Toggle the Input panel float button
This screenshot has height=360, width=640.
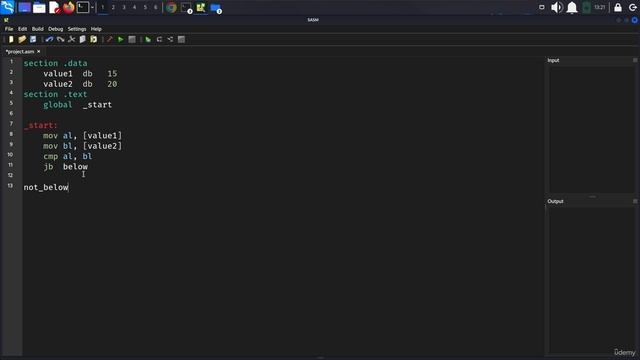pos(635,60)
